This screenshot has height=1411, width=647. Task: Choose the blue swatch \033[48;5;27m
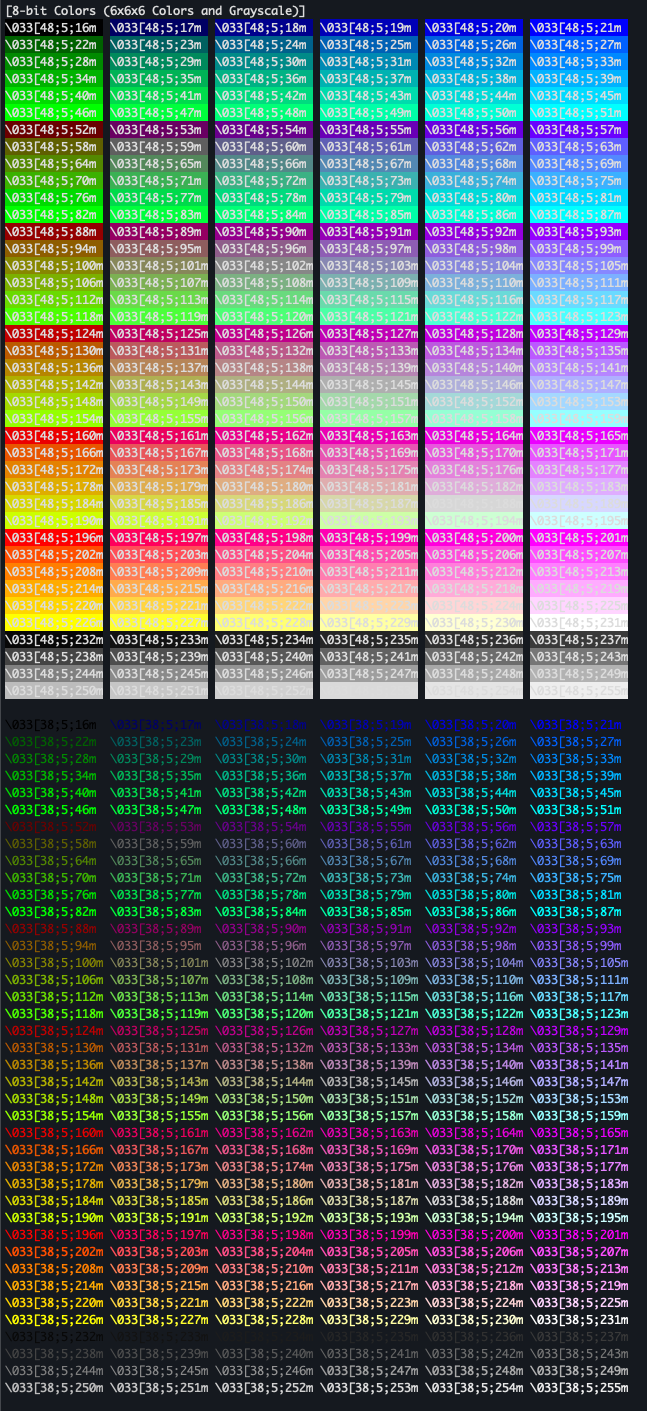pos(578,45)
